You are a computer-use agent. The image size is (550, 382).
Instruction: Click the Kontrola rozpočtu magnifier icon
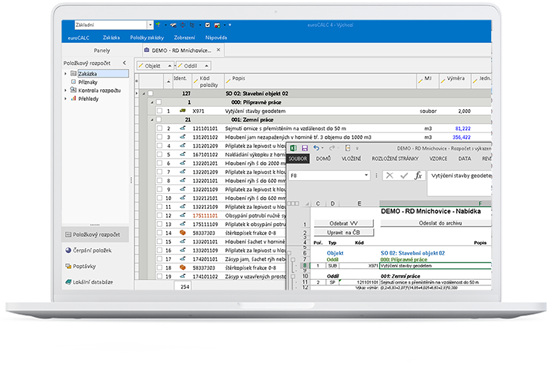pyautogui.click(x=73, y=90)
